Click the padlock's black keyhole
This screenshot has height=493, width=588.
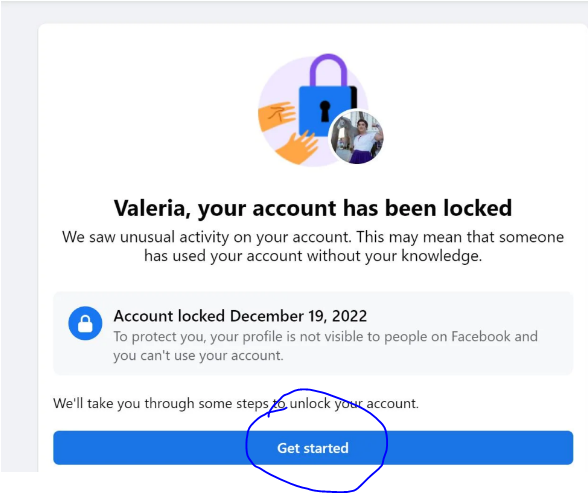tap(325, 111)
